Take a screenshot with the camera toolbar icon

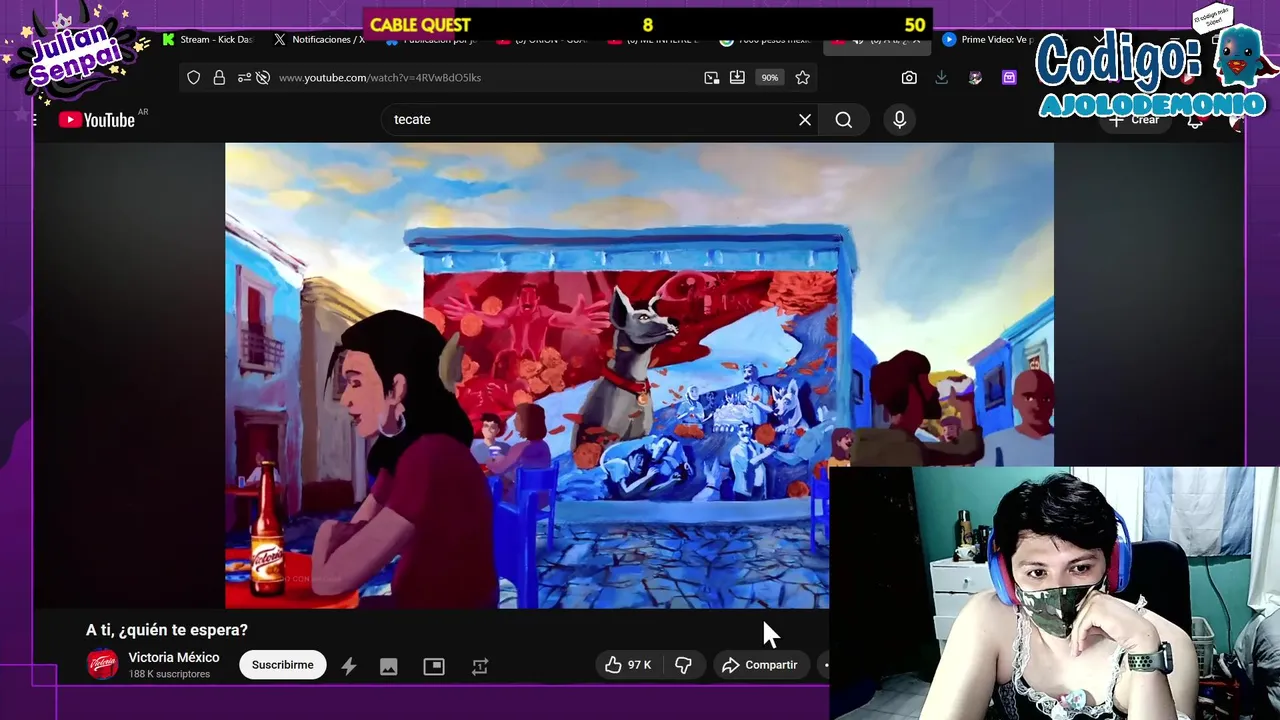tap(909, 78)
